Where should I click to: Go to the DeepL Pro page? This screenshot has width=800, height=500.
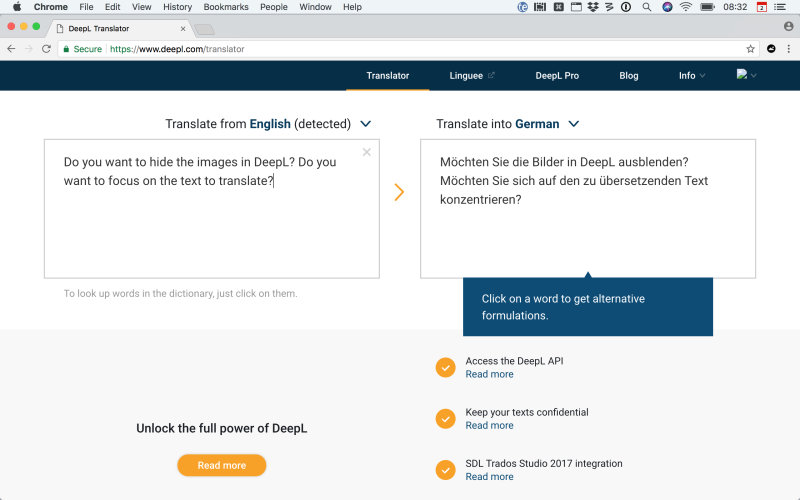[x=557, y=76]
